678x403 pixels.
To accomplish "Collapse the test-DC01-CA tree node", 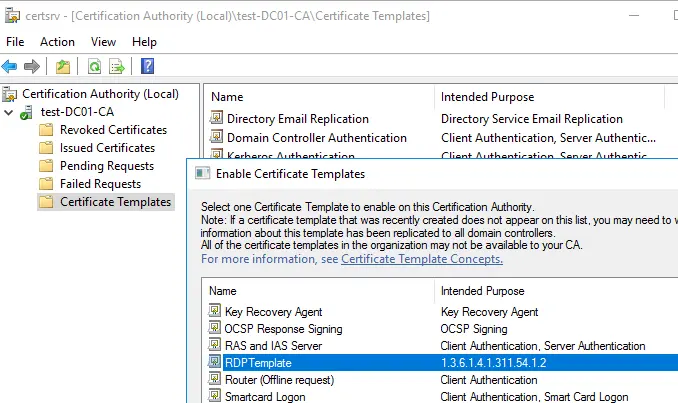I will pos(9,112).
